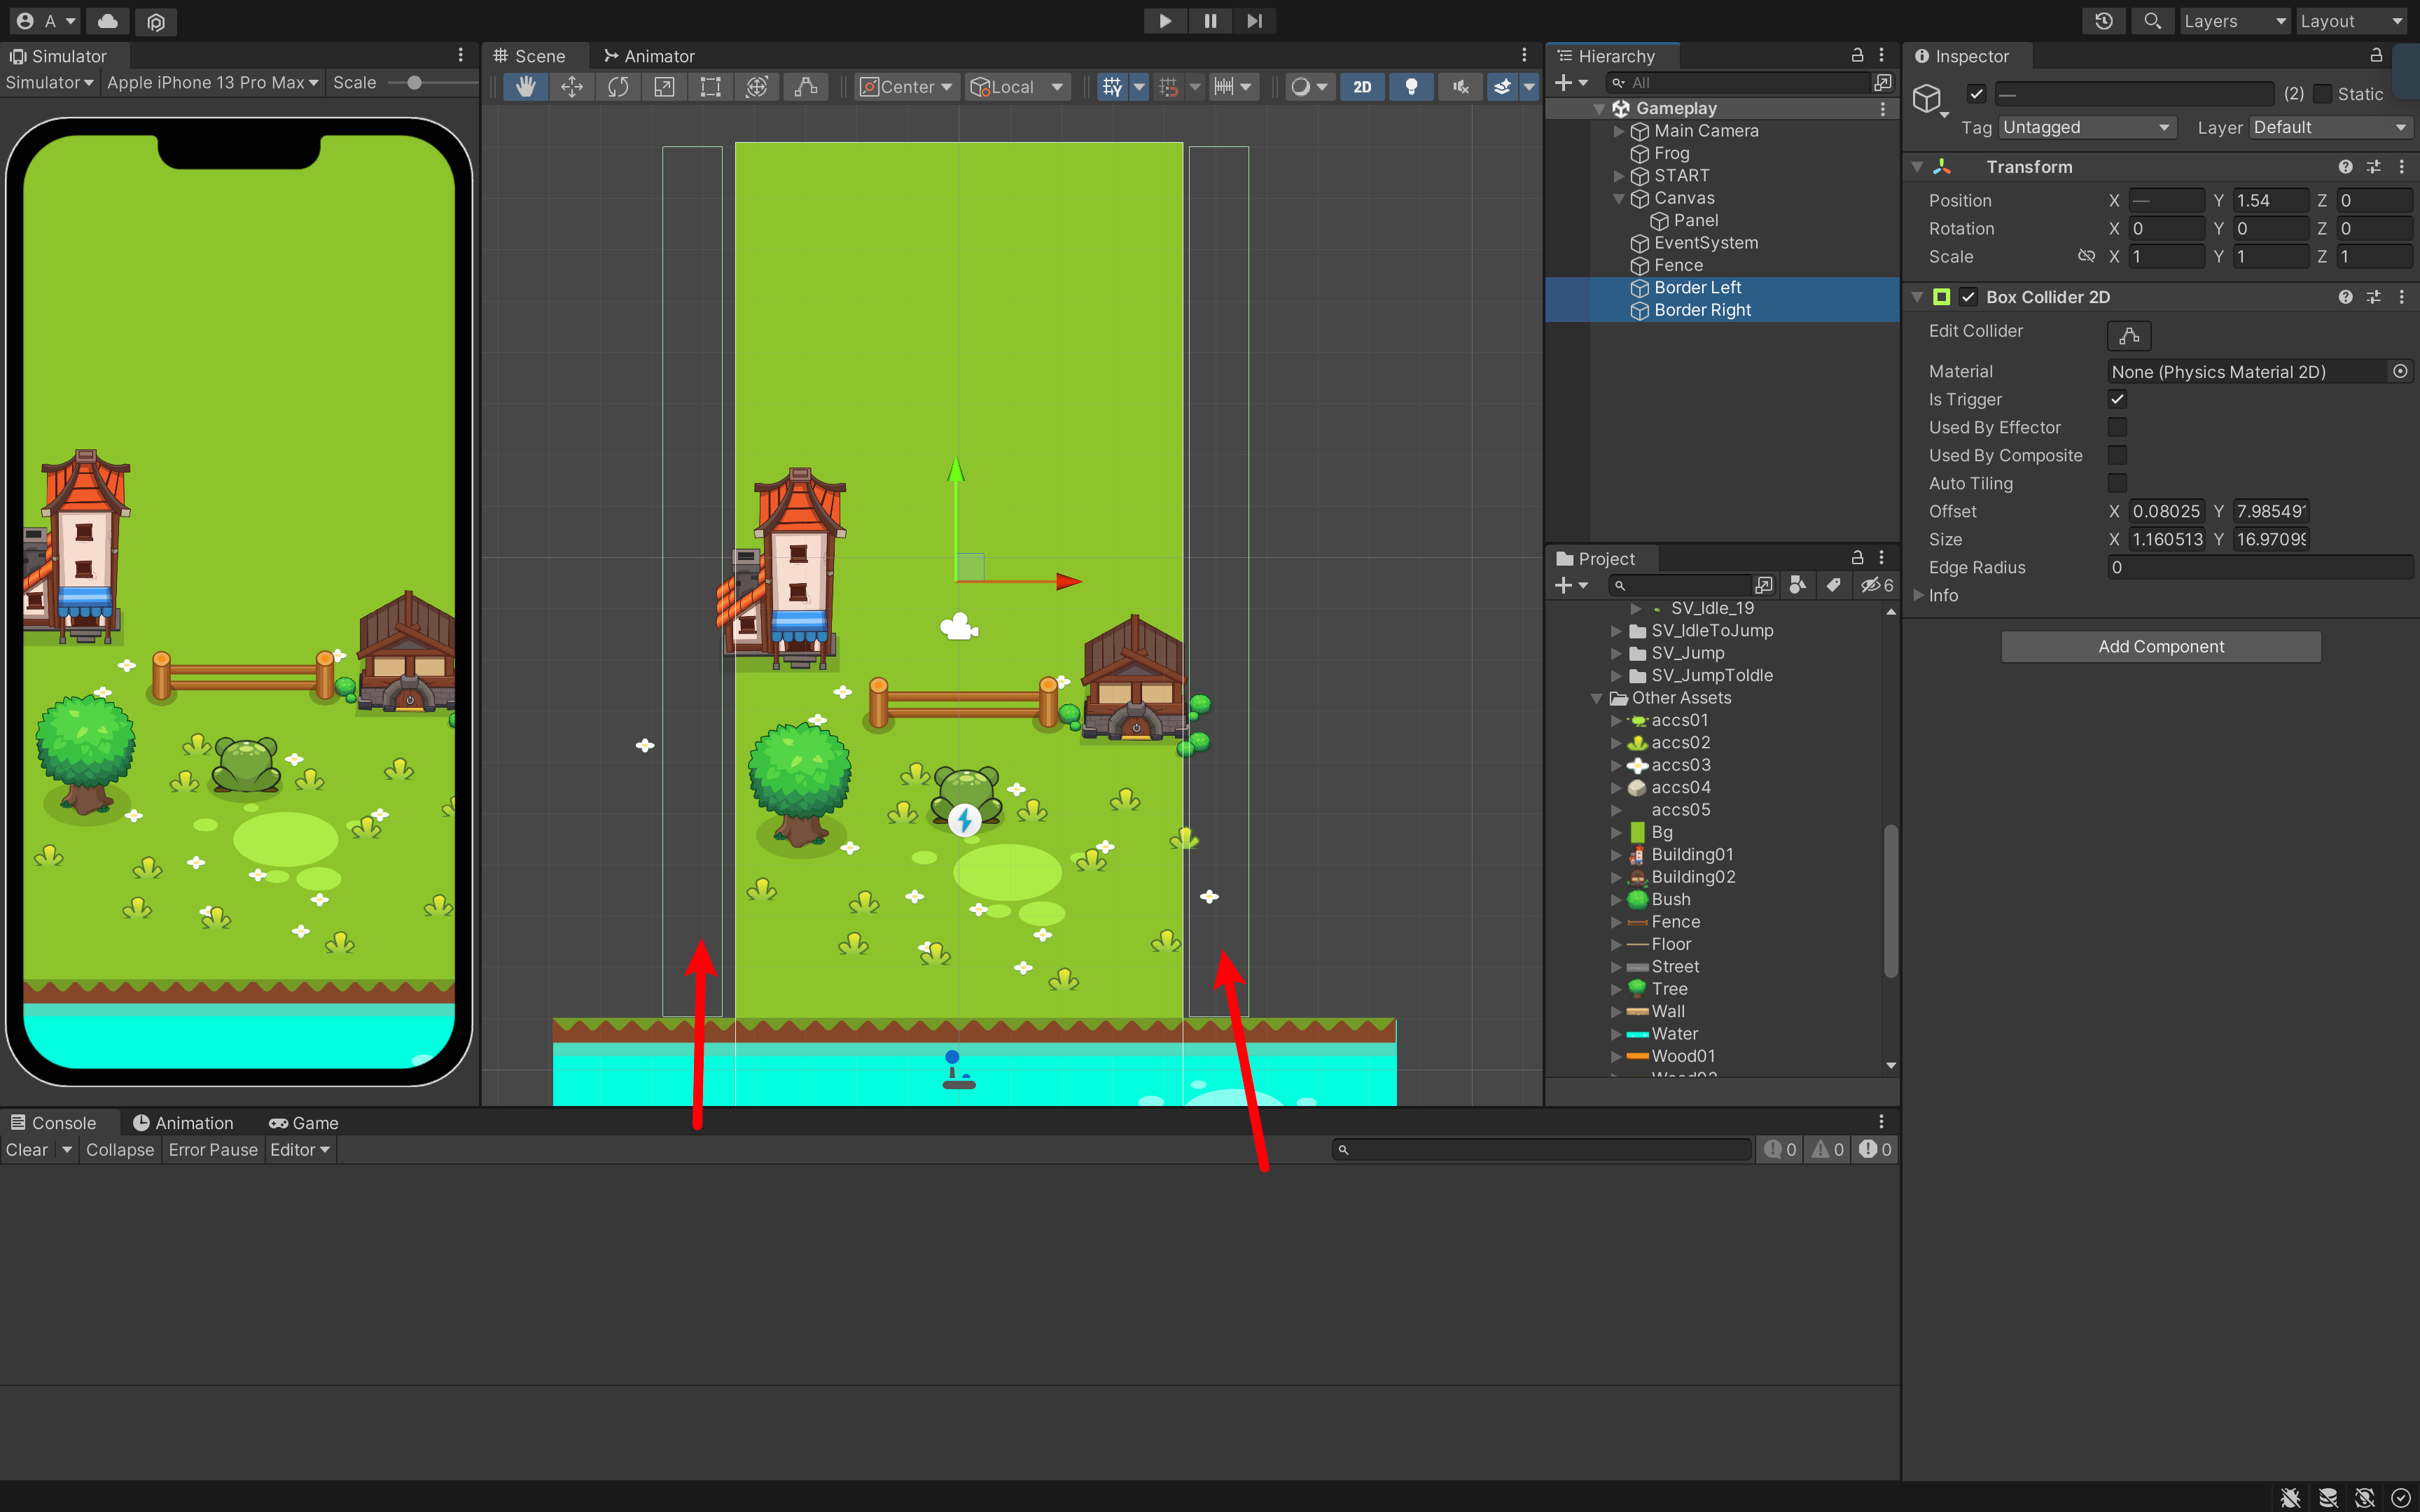Toggle the Is Trigger checkbox
Viewport: 2420px width, 1512px height.
tap(2117, 399)
